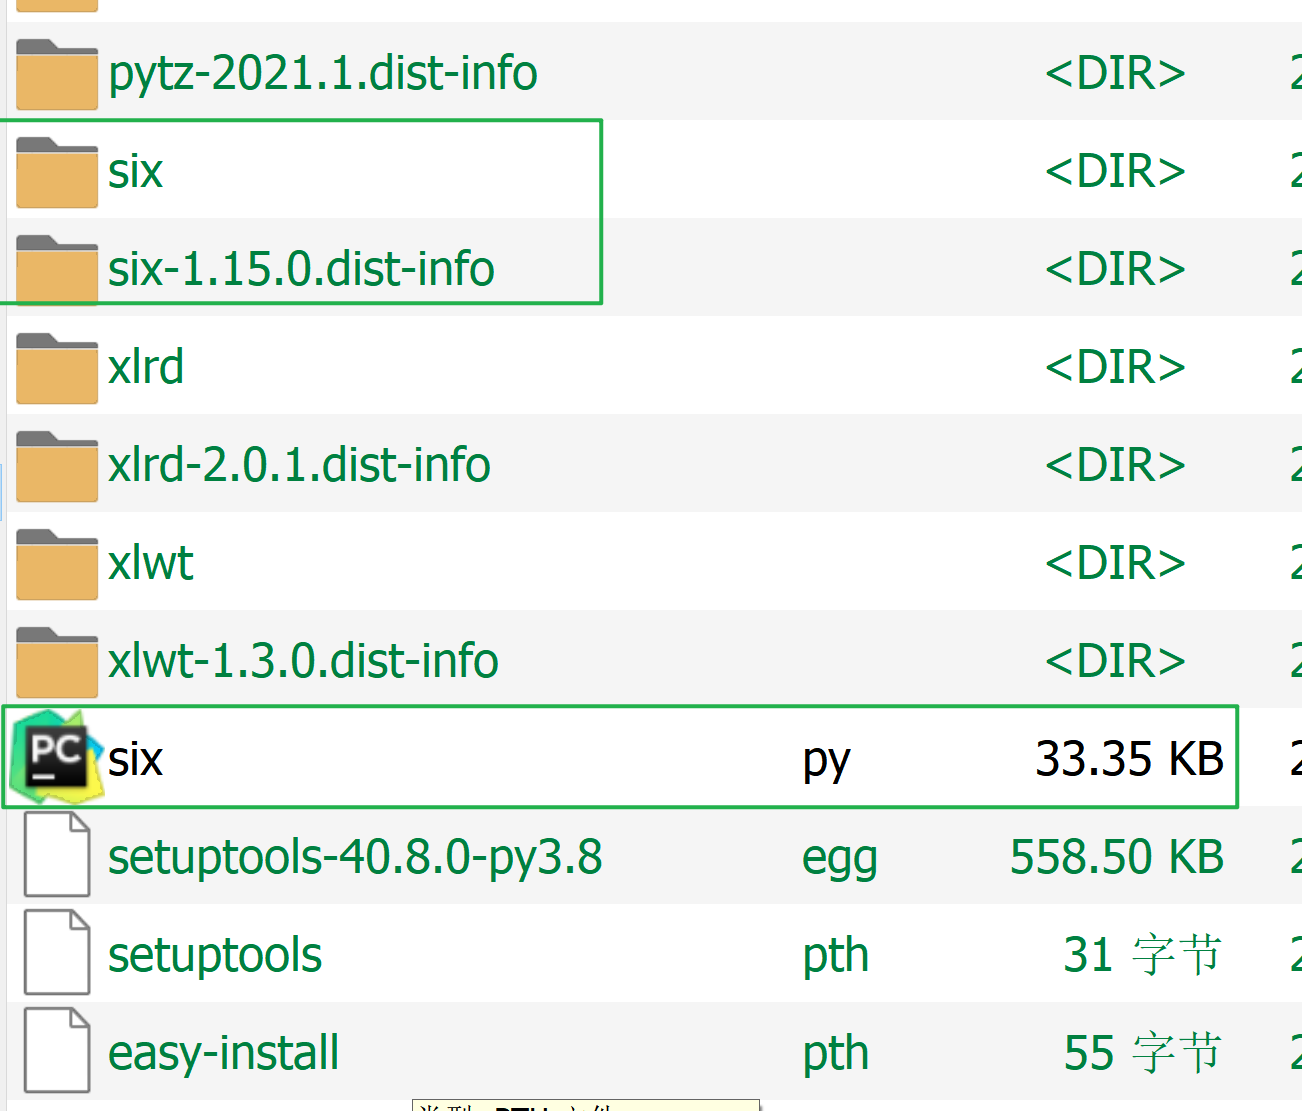Select the six.py file name
This screenshot has width=1302, height=1111.
[x=136, y=759]
